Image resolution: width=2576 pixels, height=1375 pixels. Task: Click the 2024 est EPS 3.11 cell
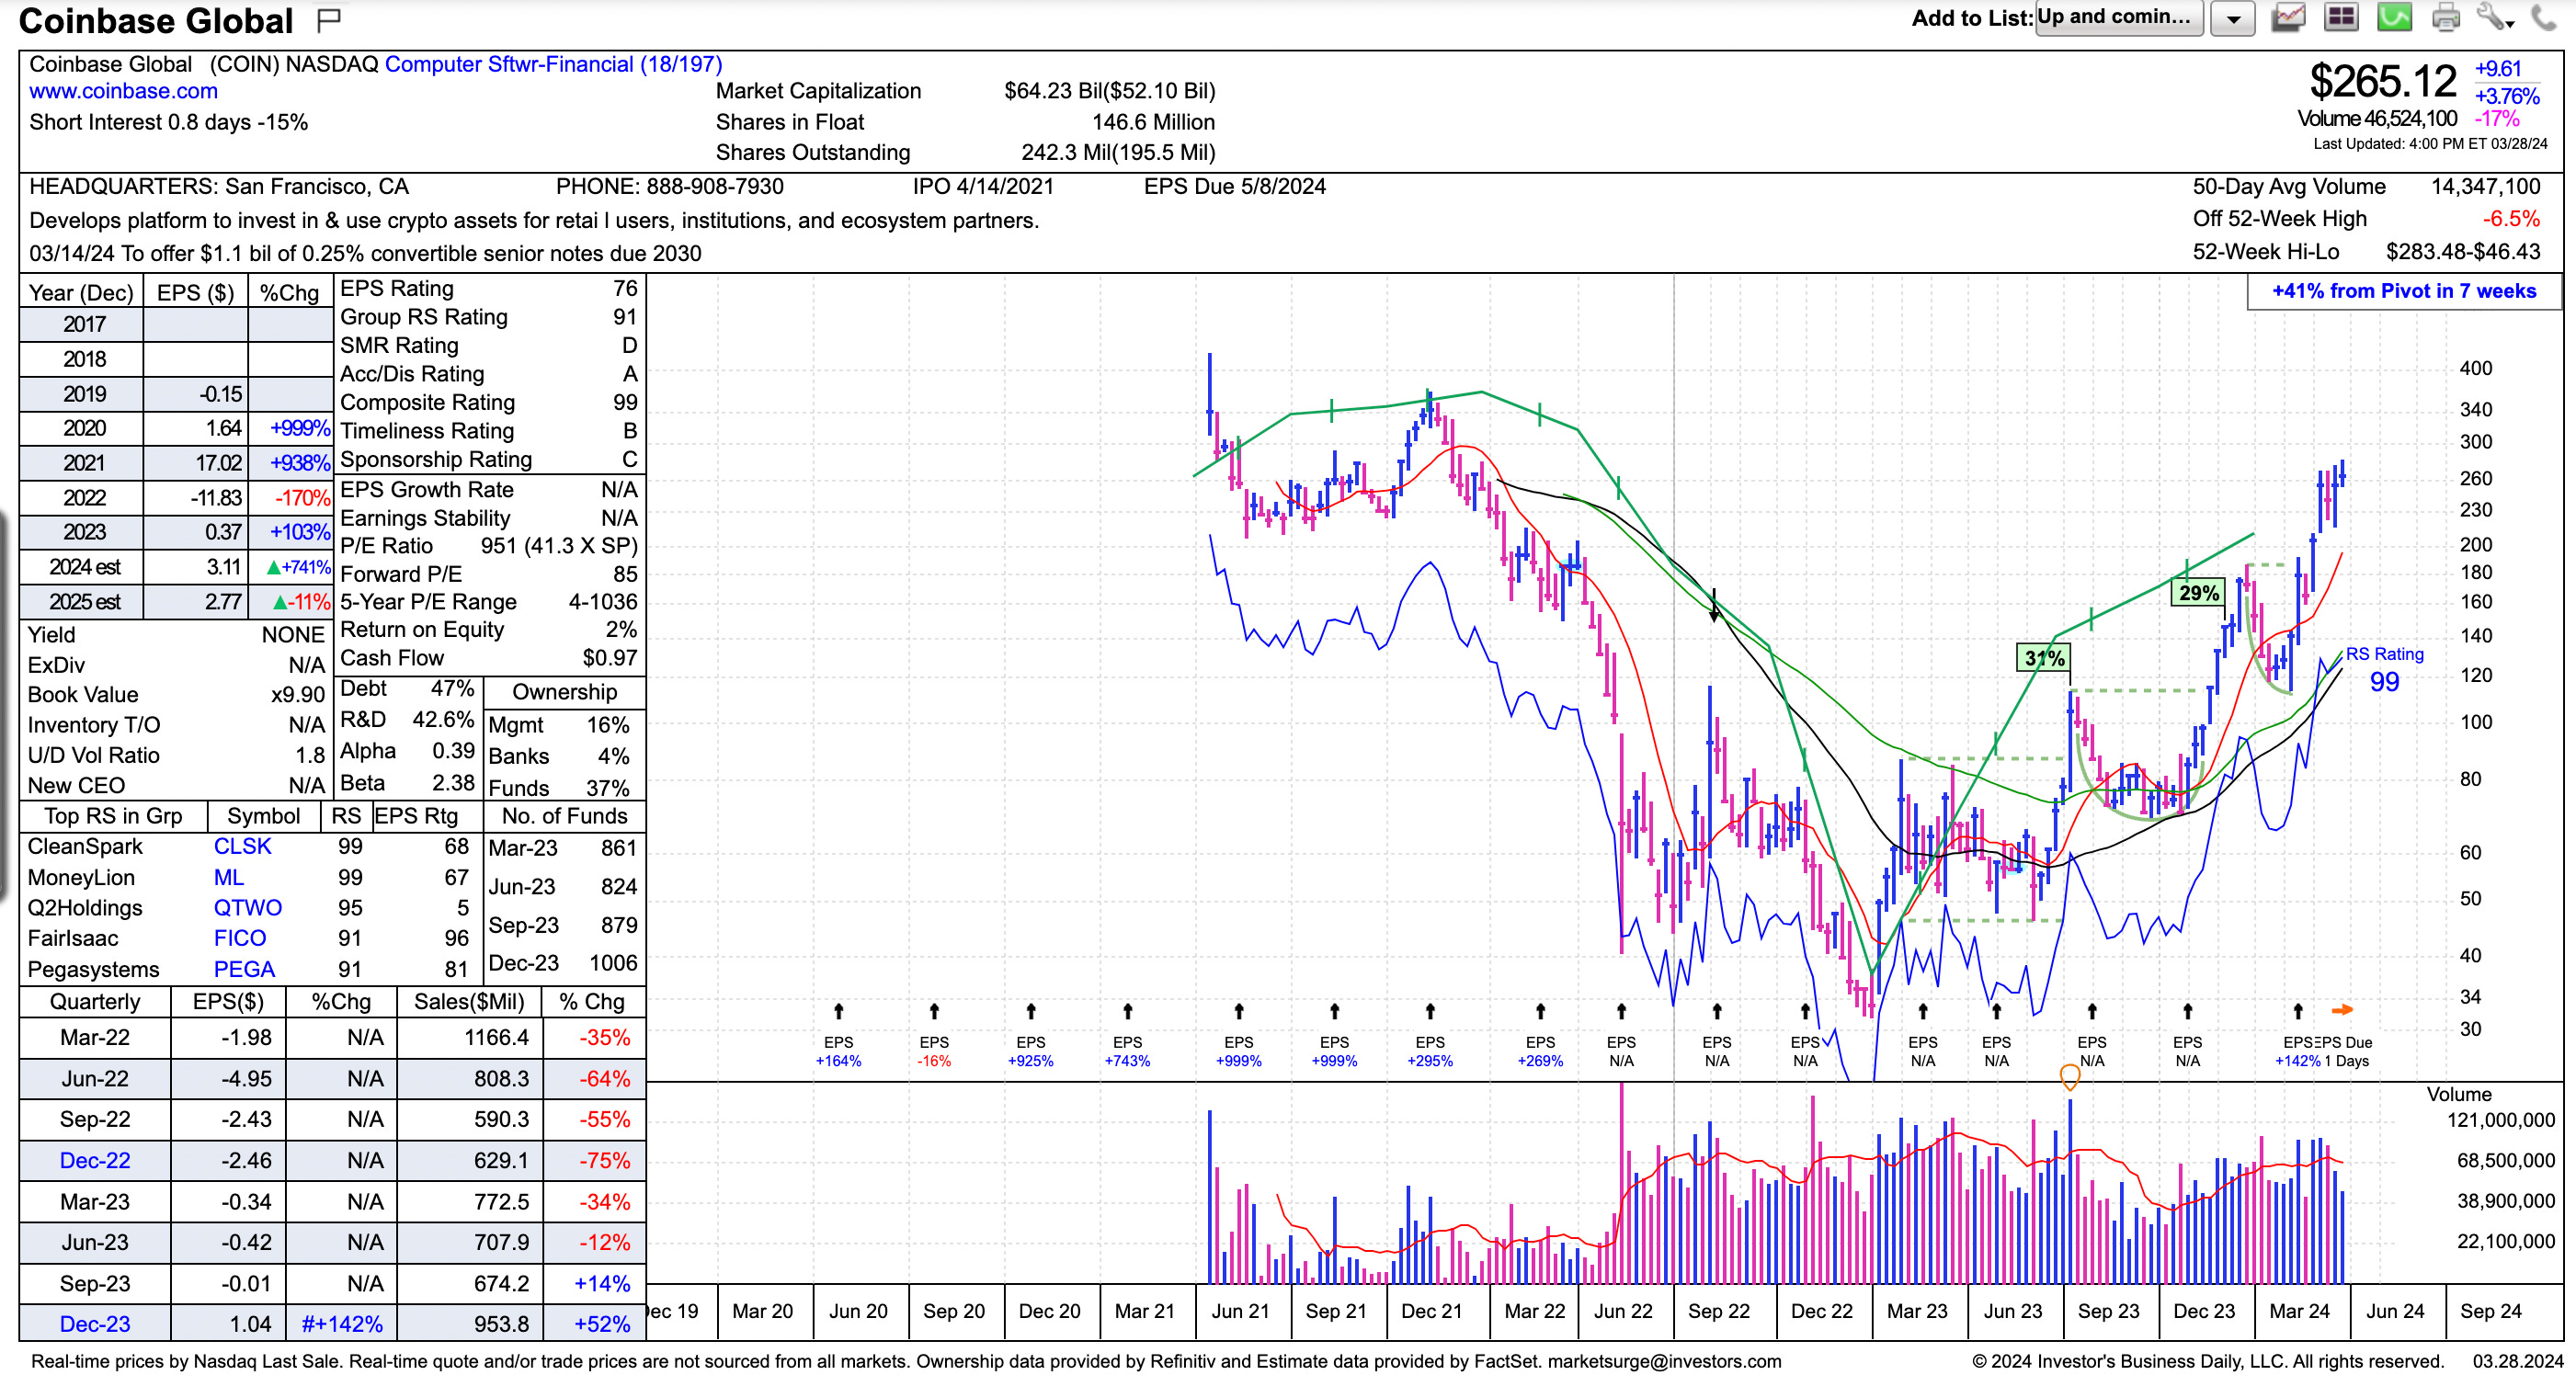pyautogui.click(x=196, y=567)
